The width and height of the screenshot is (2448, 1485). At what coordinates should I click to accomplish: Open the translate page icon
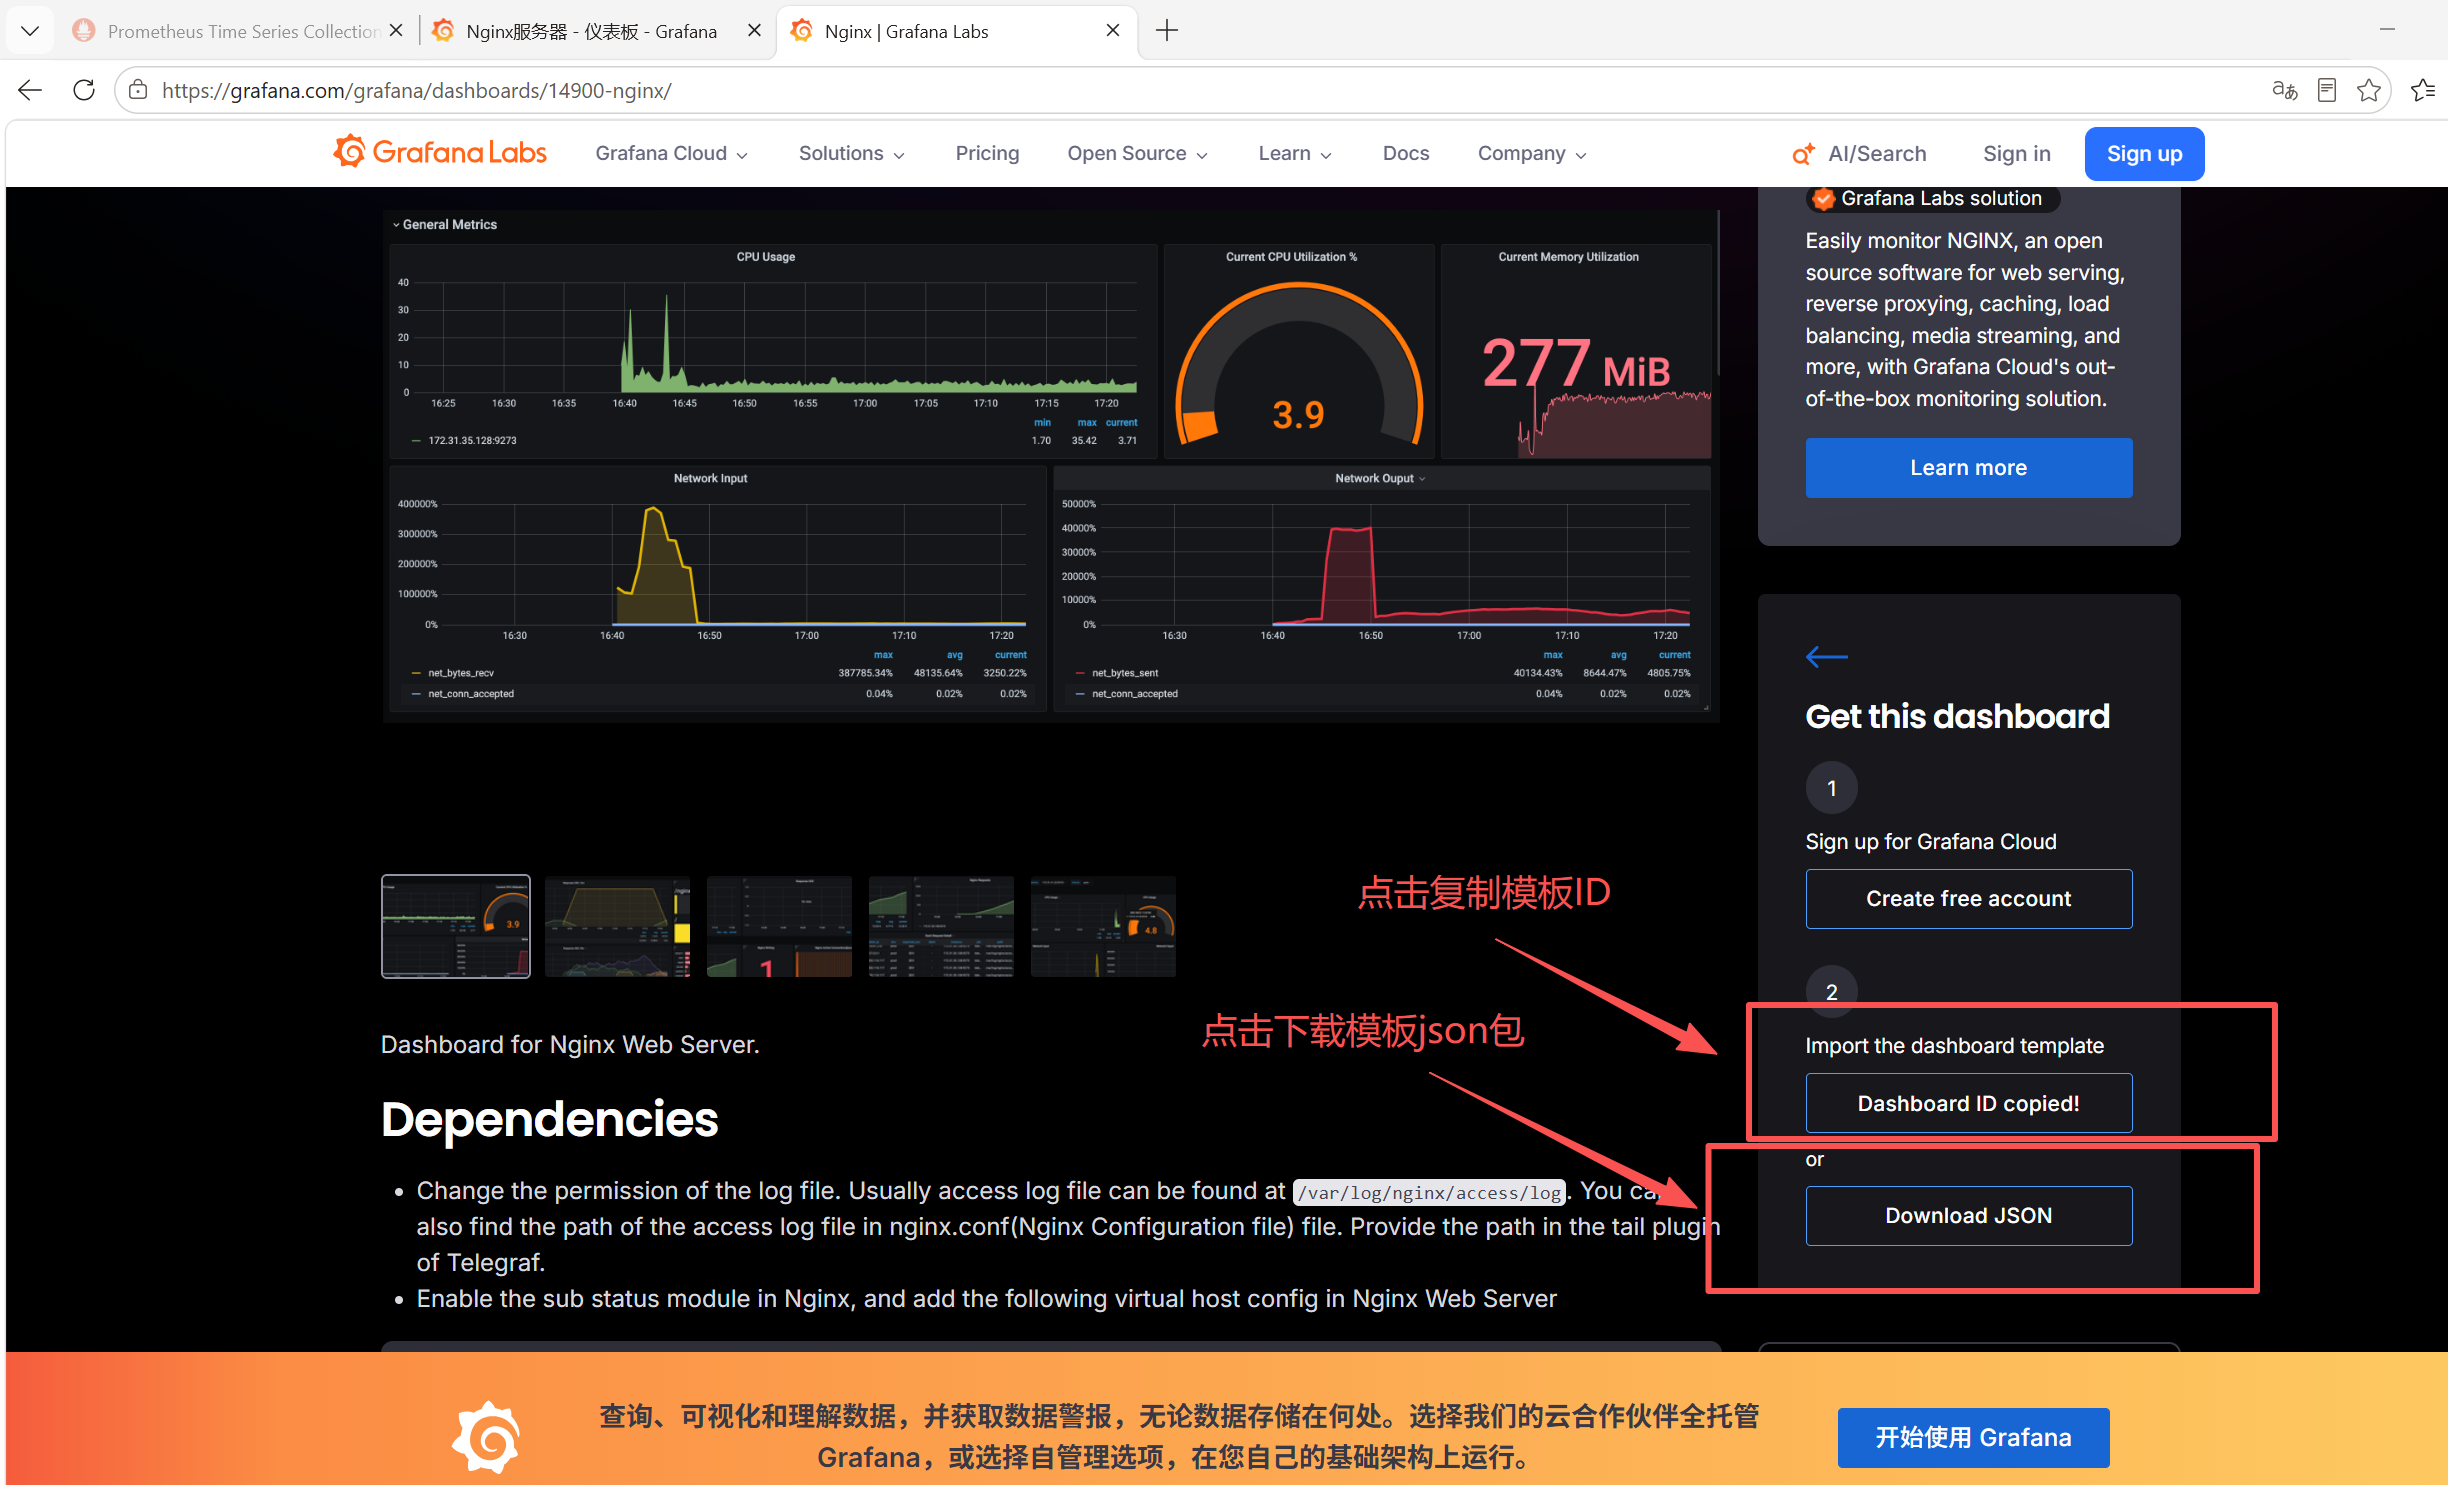[2285, 91]
